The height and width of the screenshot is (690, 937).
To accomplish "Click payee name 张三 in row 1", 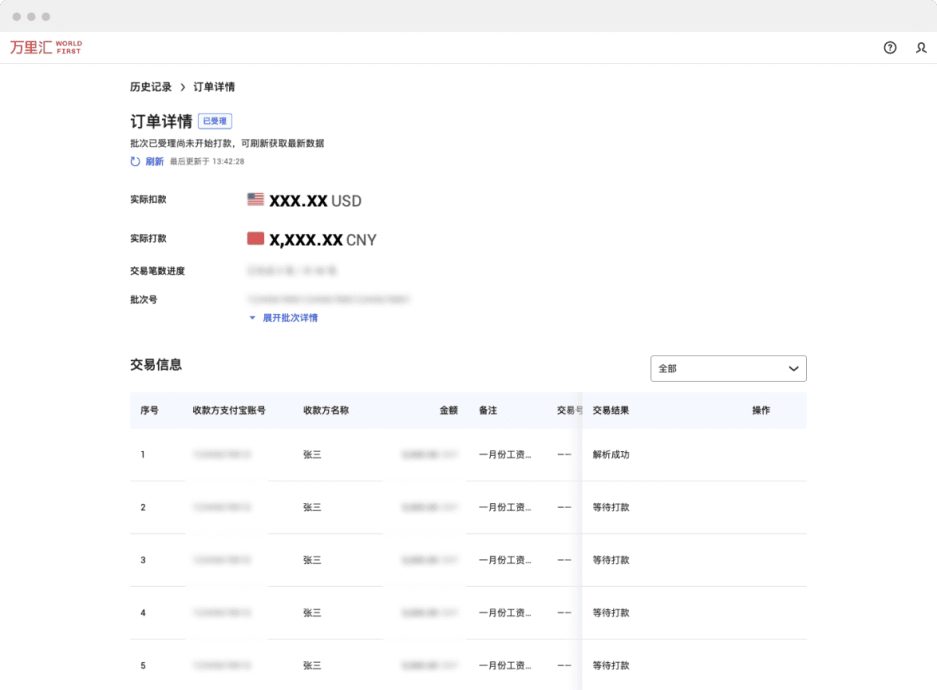I will tap(313, 454).
